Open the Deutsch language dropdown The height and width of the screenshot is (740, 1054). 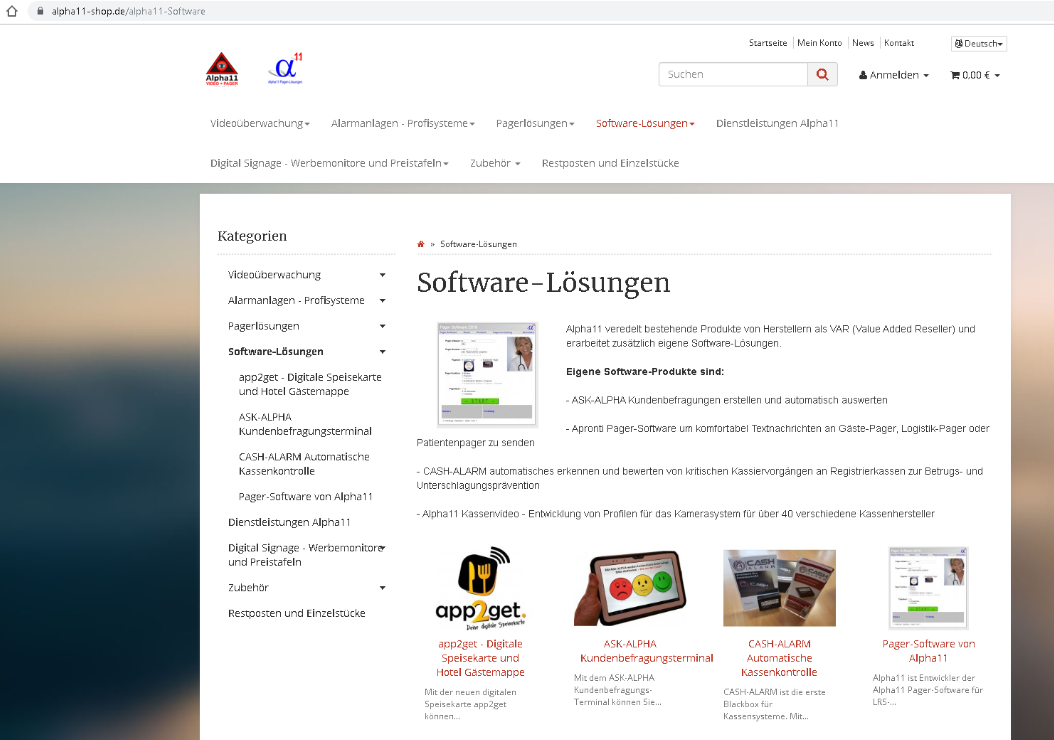pyautogui.click(x=979, y=44)
